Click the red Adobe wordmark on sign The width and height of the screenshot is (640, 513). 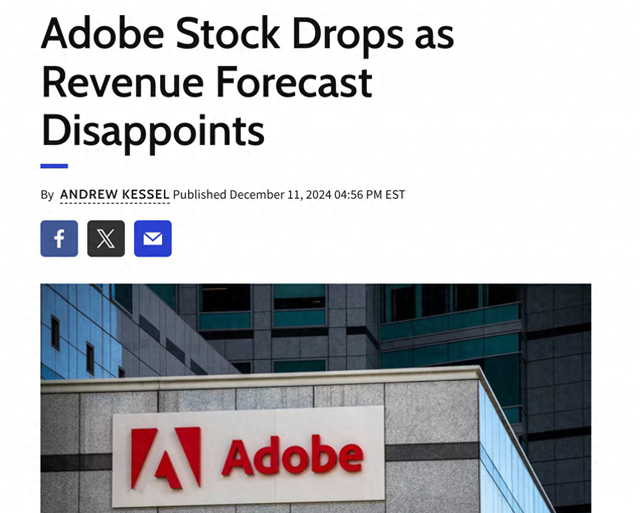coord(292,455)
